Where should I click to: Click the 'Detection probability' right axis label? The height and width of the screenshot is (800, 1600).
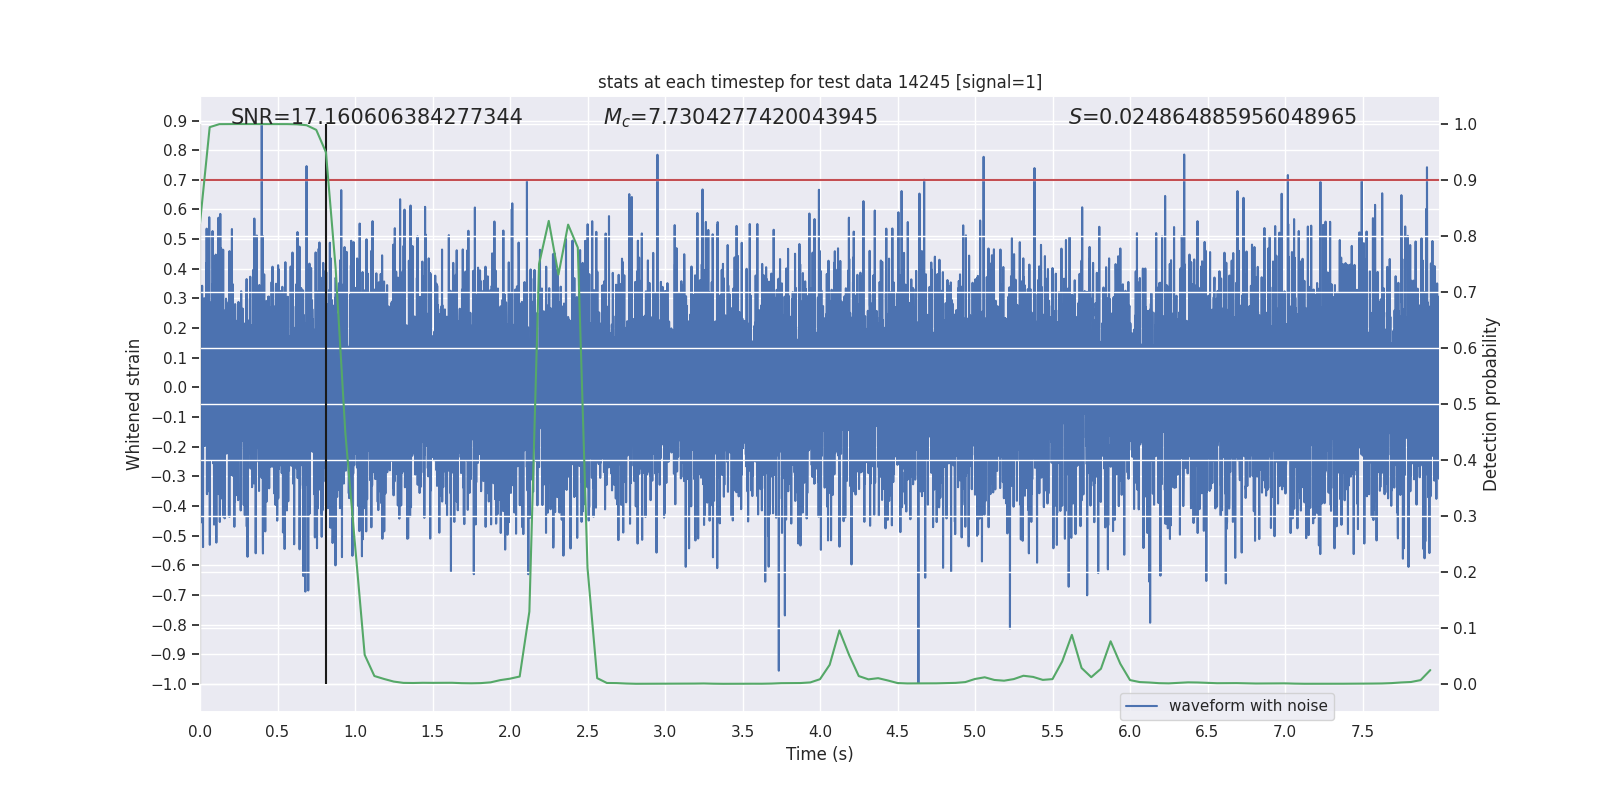tap(1490, 404)
